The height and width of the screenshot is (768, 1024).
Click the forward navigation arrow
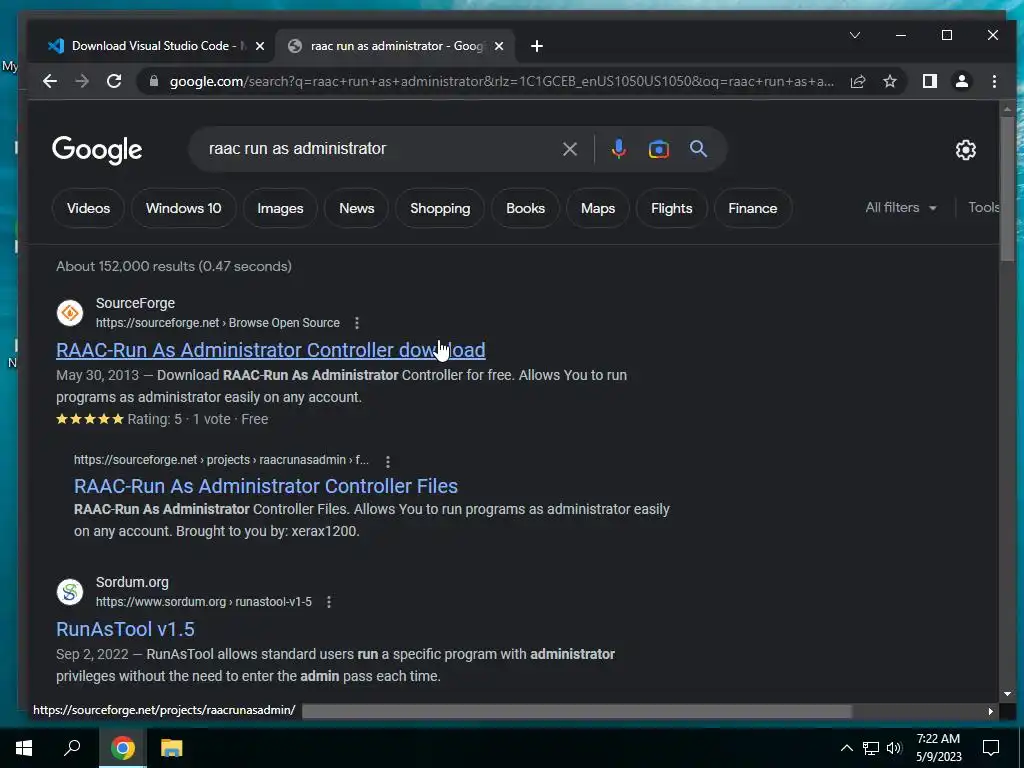pos(82,82)
